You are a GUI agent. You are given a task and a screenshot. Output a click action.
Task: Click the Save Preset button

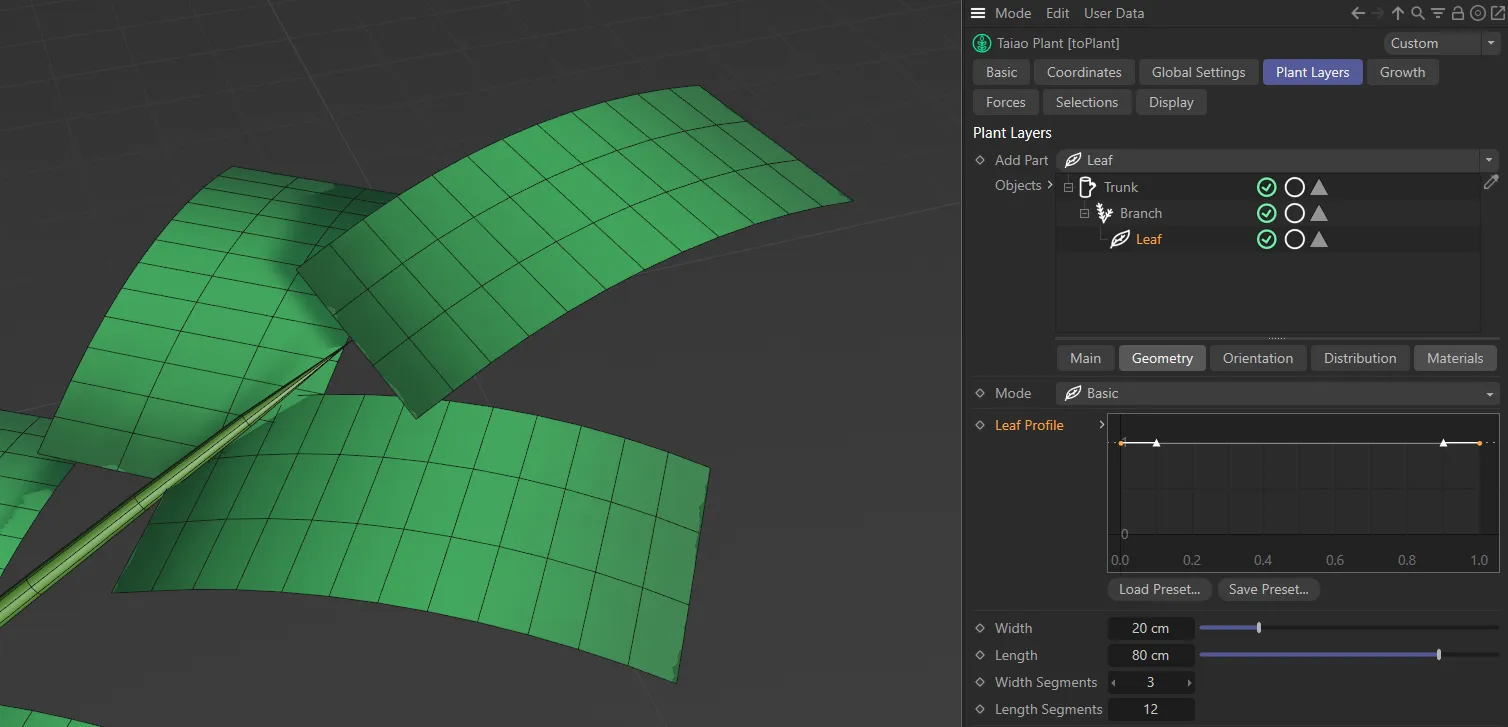[x=1268, y=589]
